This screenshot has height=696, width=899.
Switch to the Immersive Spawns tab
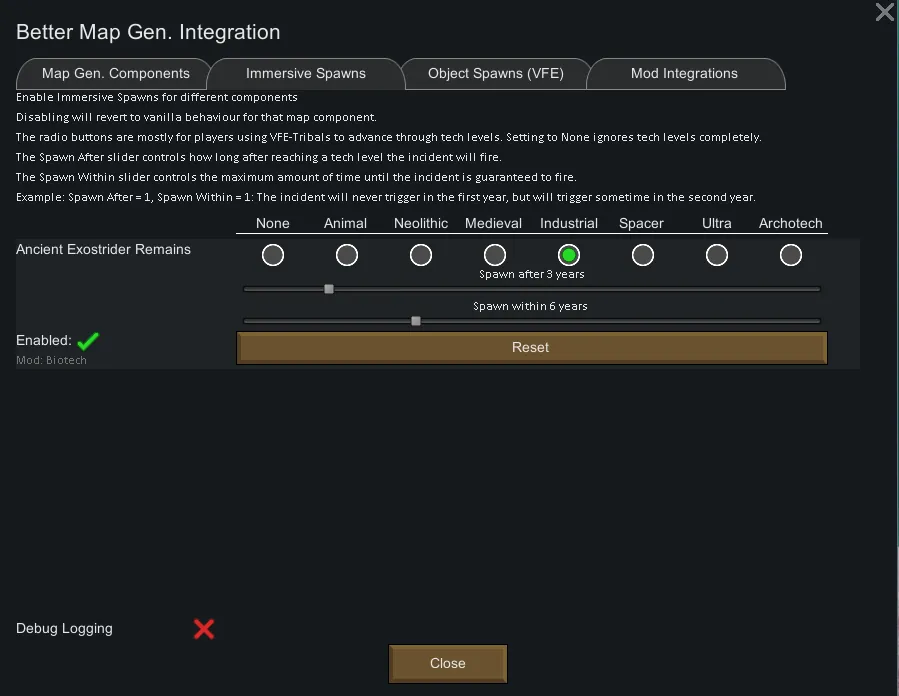tap(306, 74)
